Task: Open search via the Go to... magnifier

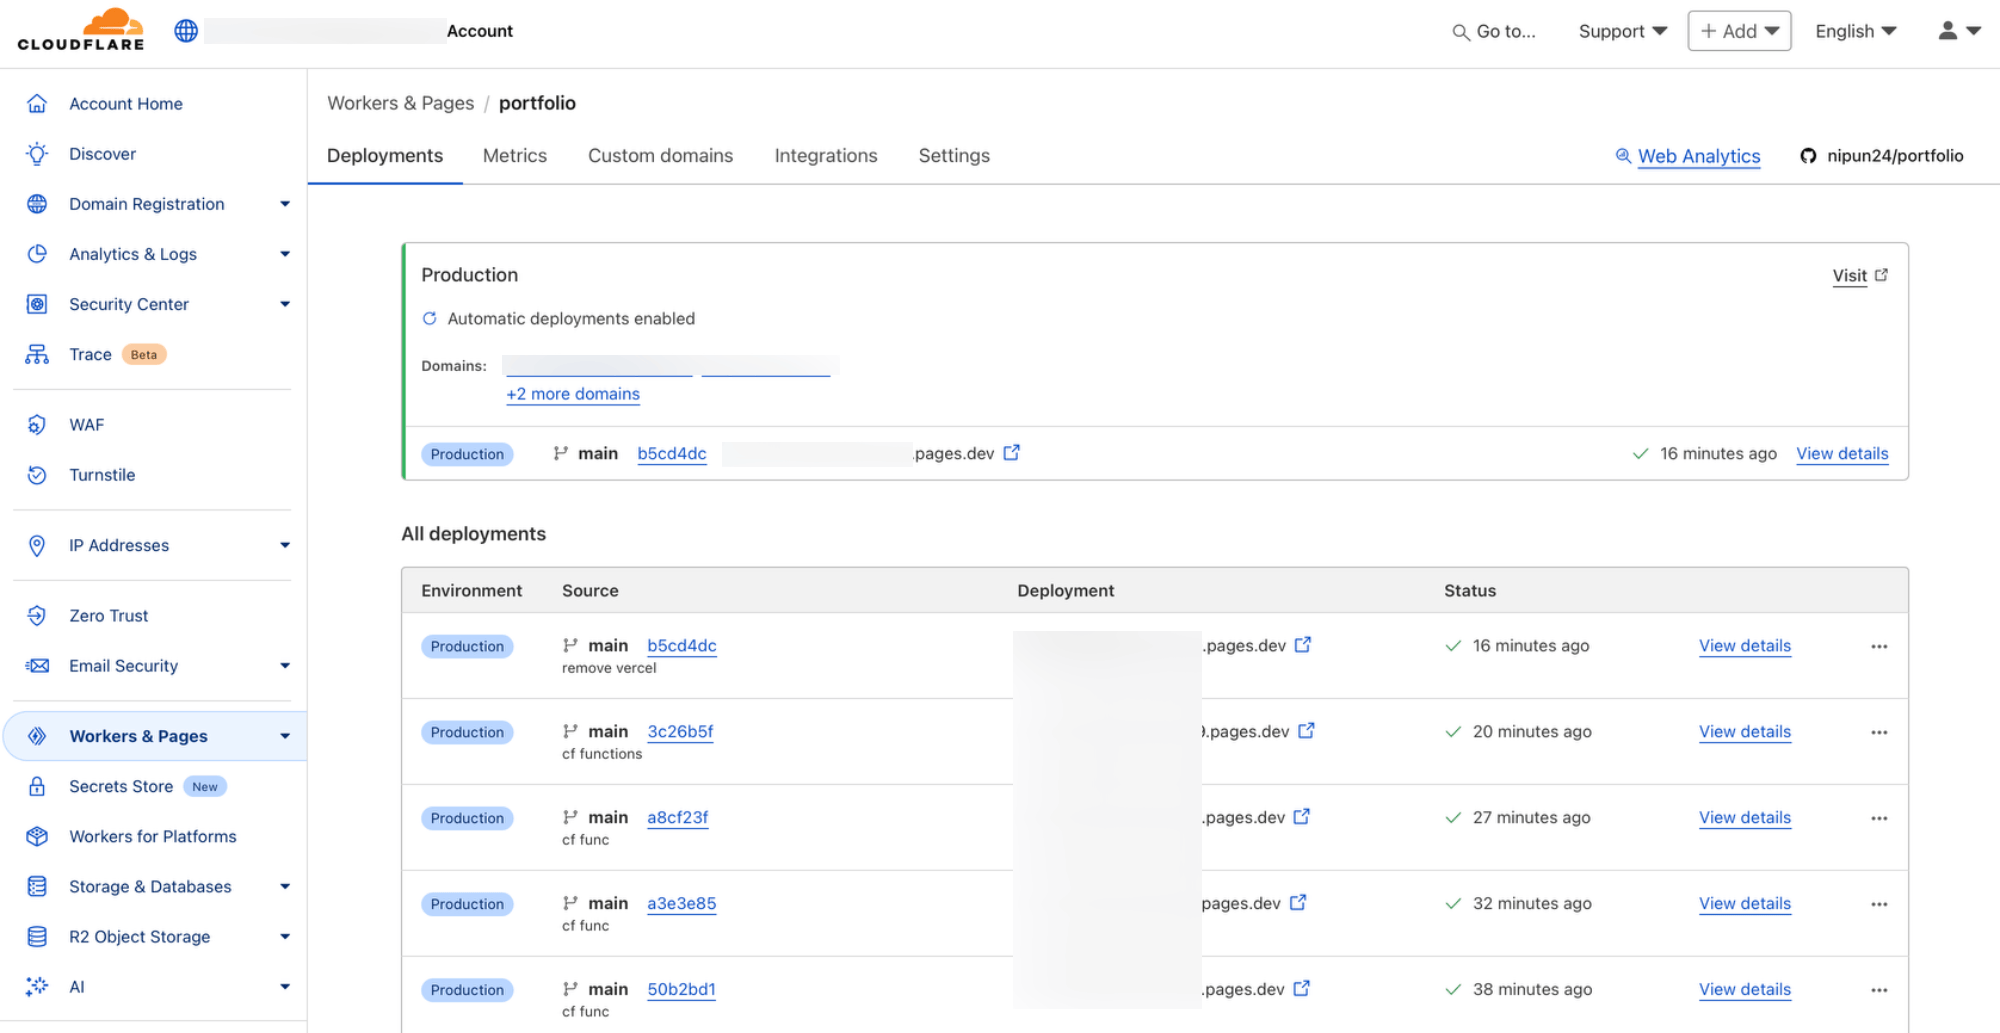Action: pos(1459,31)
